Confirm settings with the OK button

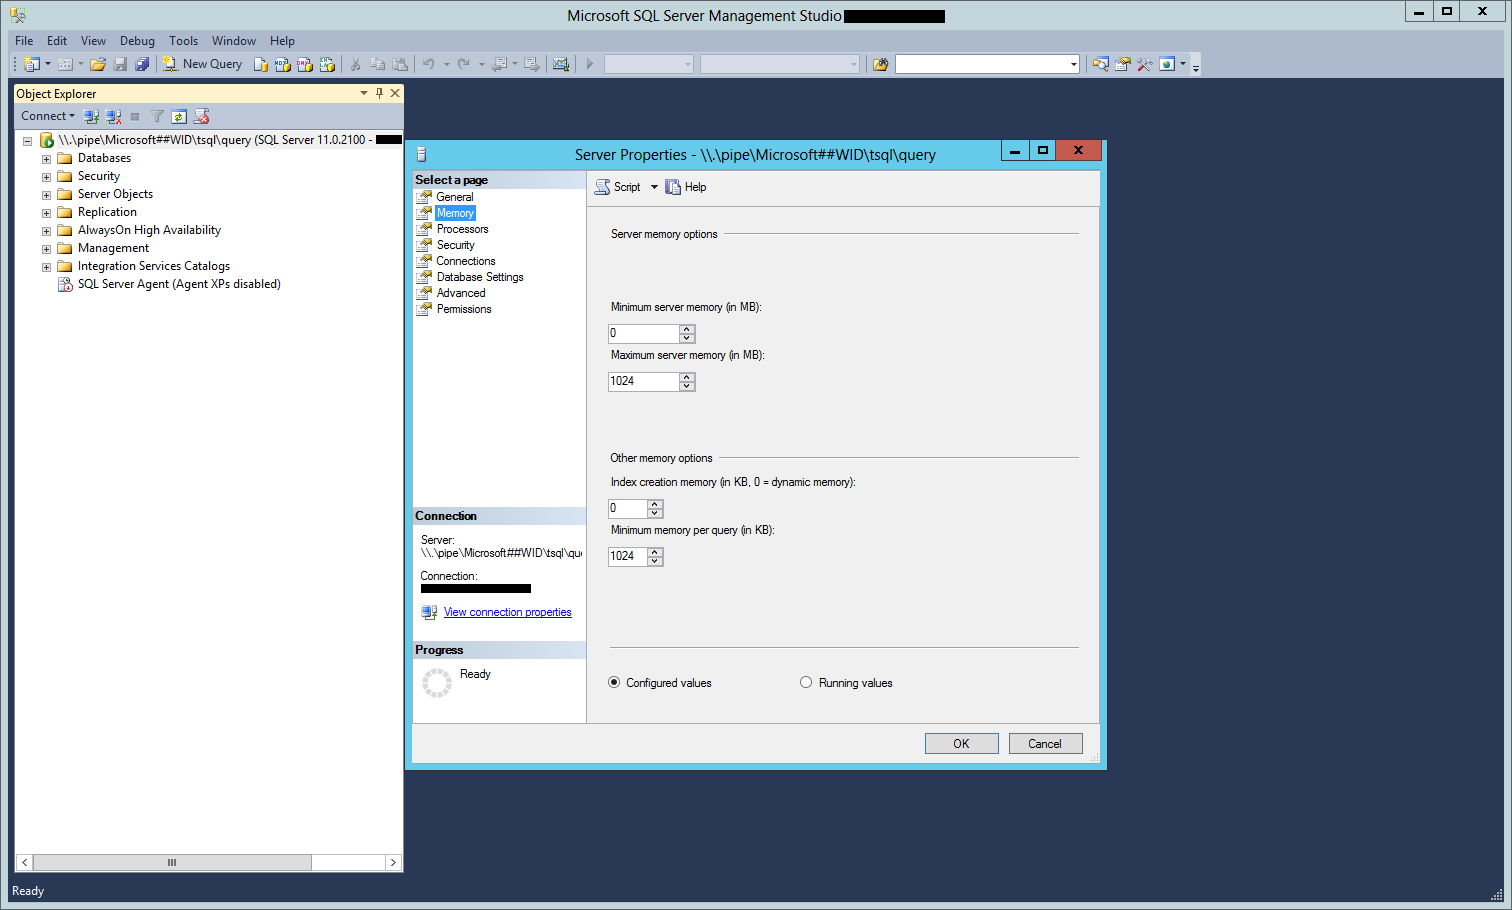pyautogui.click(x=960, y=743)
